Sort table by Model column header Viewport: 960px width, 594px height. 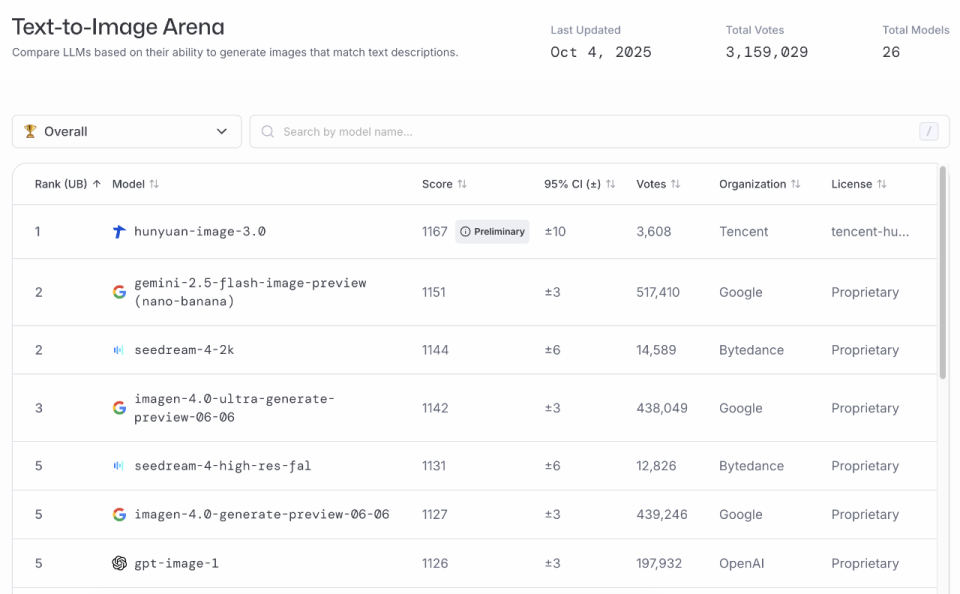click(135, 184)
